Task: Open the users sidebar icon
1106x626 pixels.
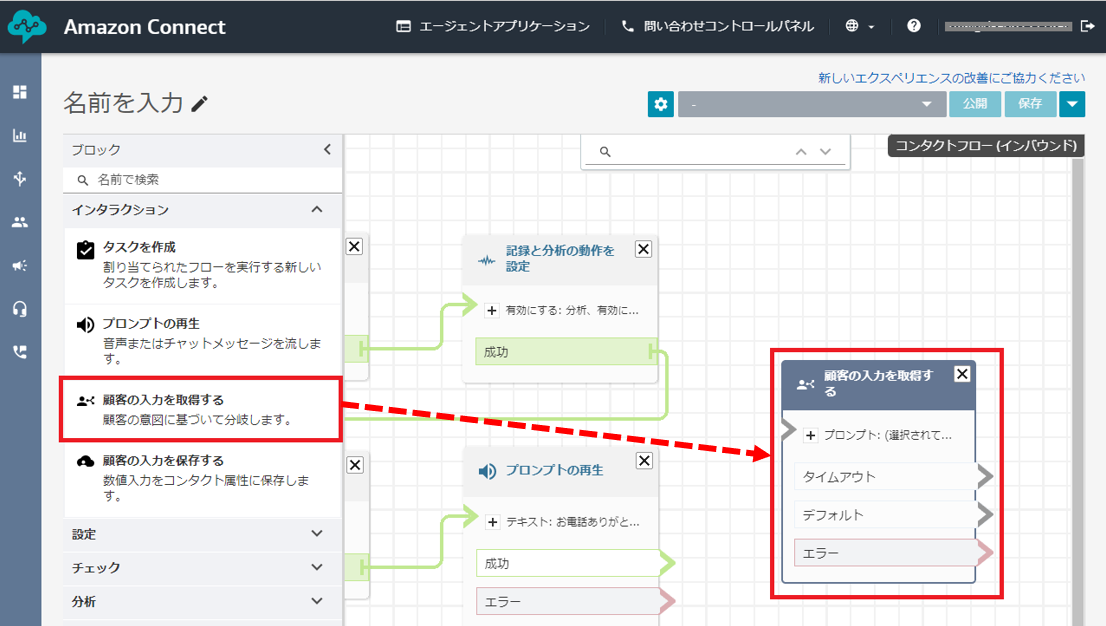Action: tap(20, 222)
